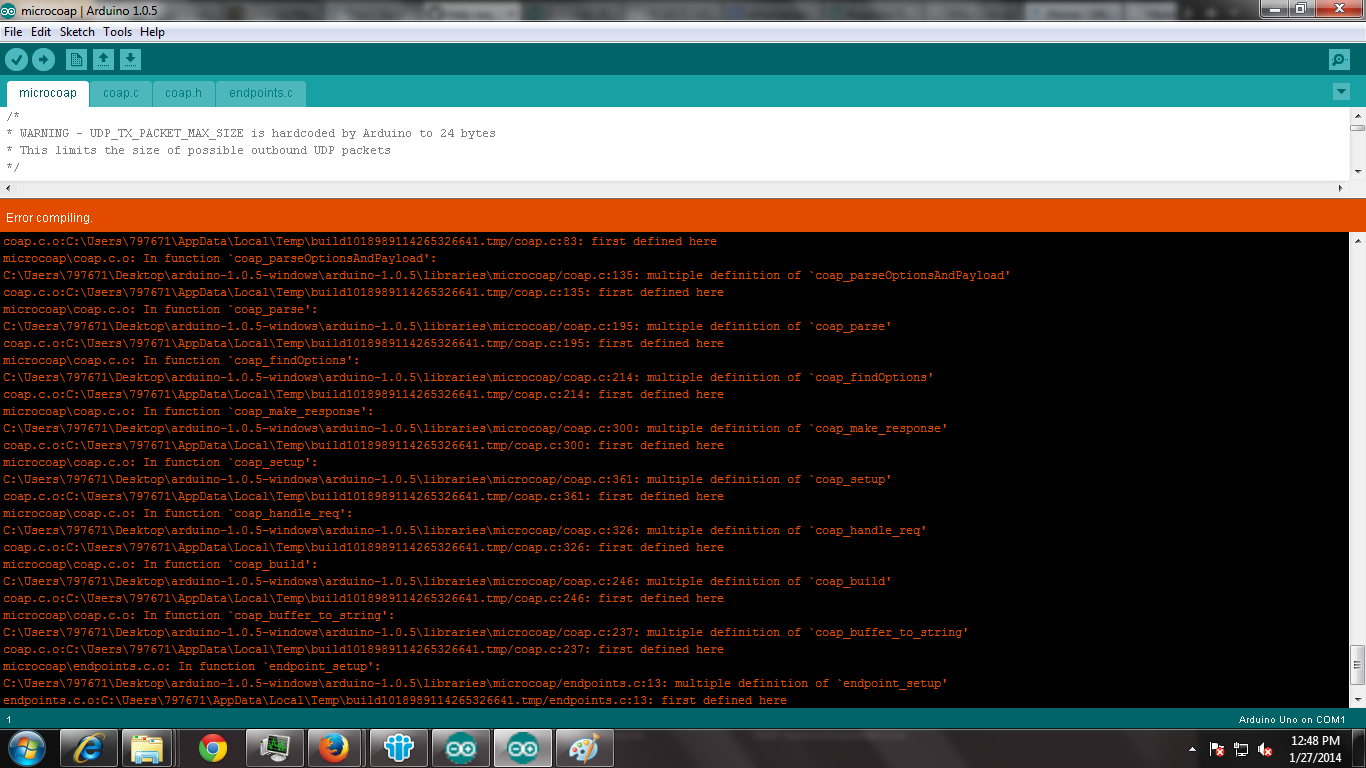Open the blue people icon taskbar app
1366x768 pixels.
399,748
